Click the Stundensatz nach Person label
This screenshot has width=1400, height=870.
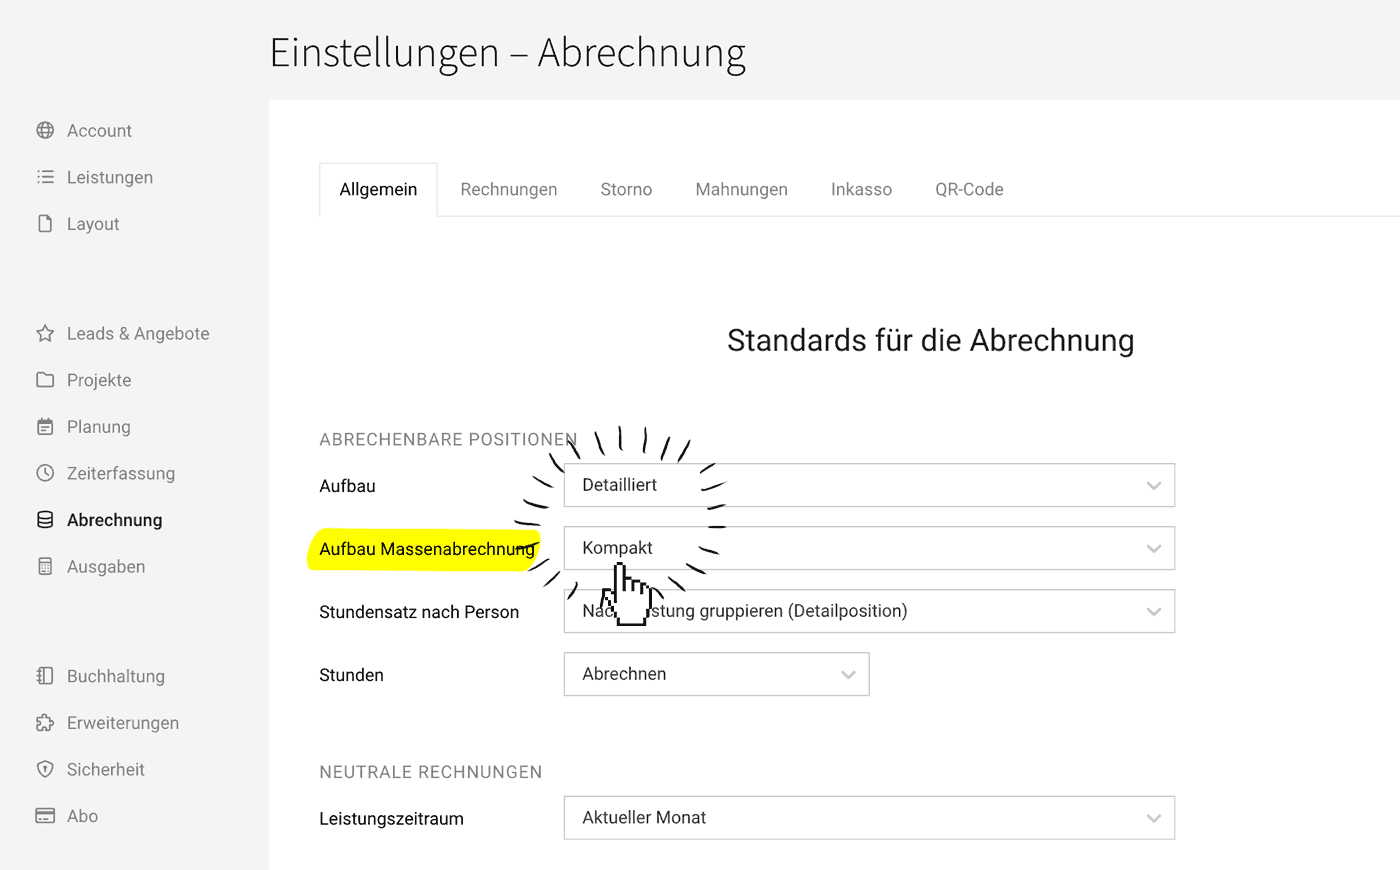(419, 612)
